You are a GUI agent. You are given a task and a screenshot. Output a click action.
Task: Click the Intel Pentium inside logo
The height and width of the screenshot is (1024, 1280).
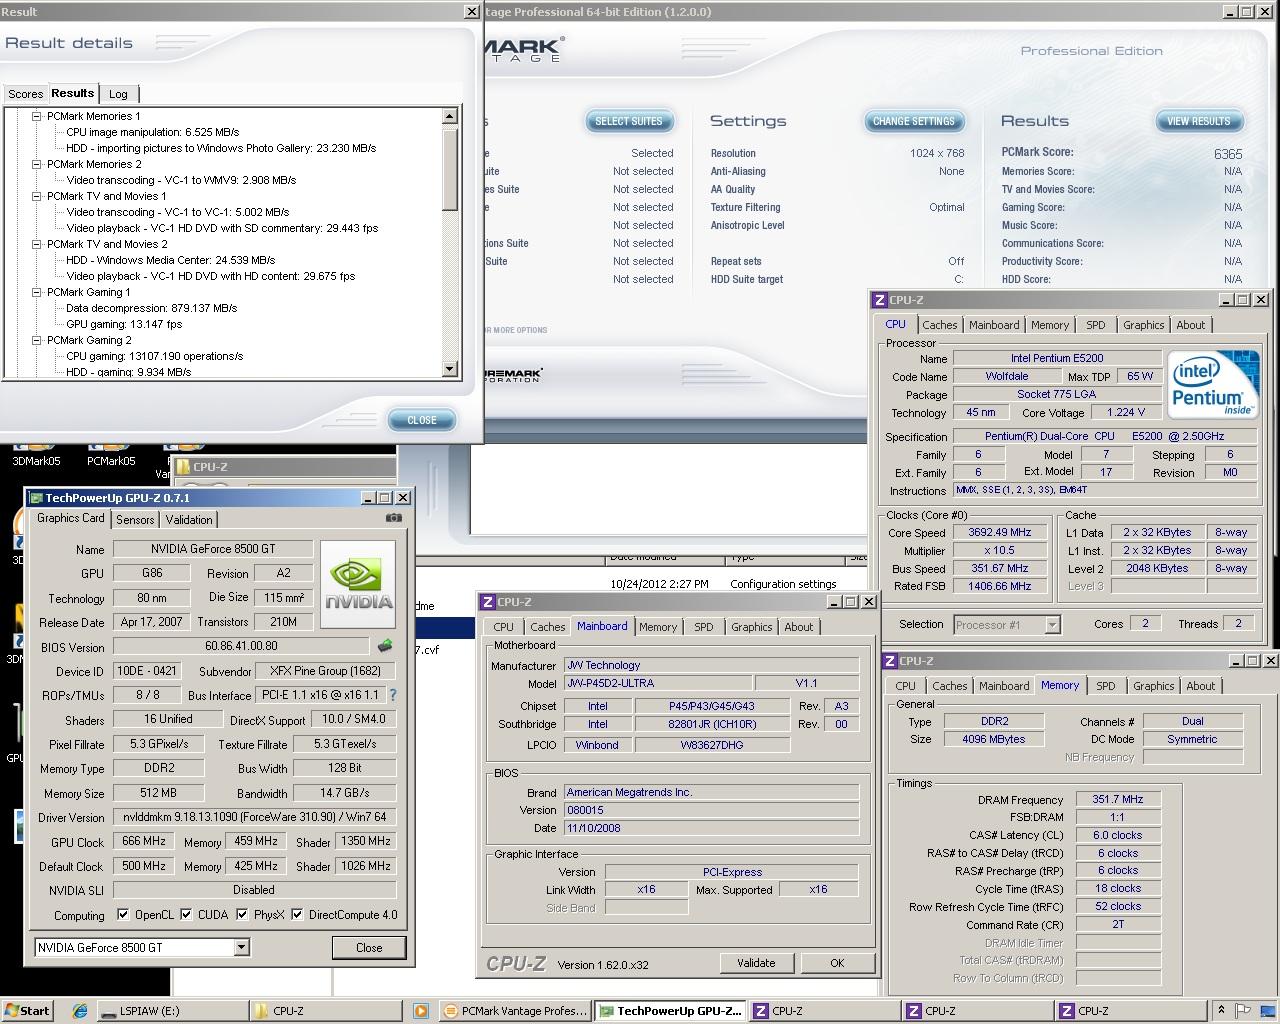tap(1213, 384)
